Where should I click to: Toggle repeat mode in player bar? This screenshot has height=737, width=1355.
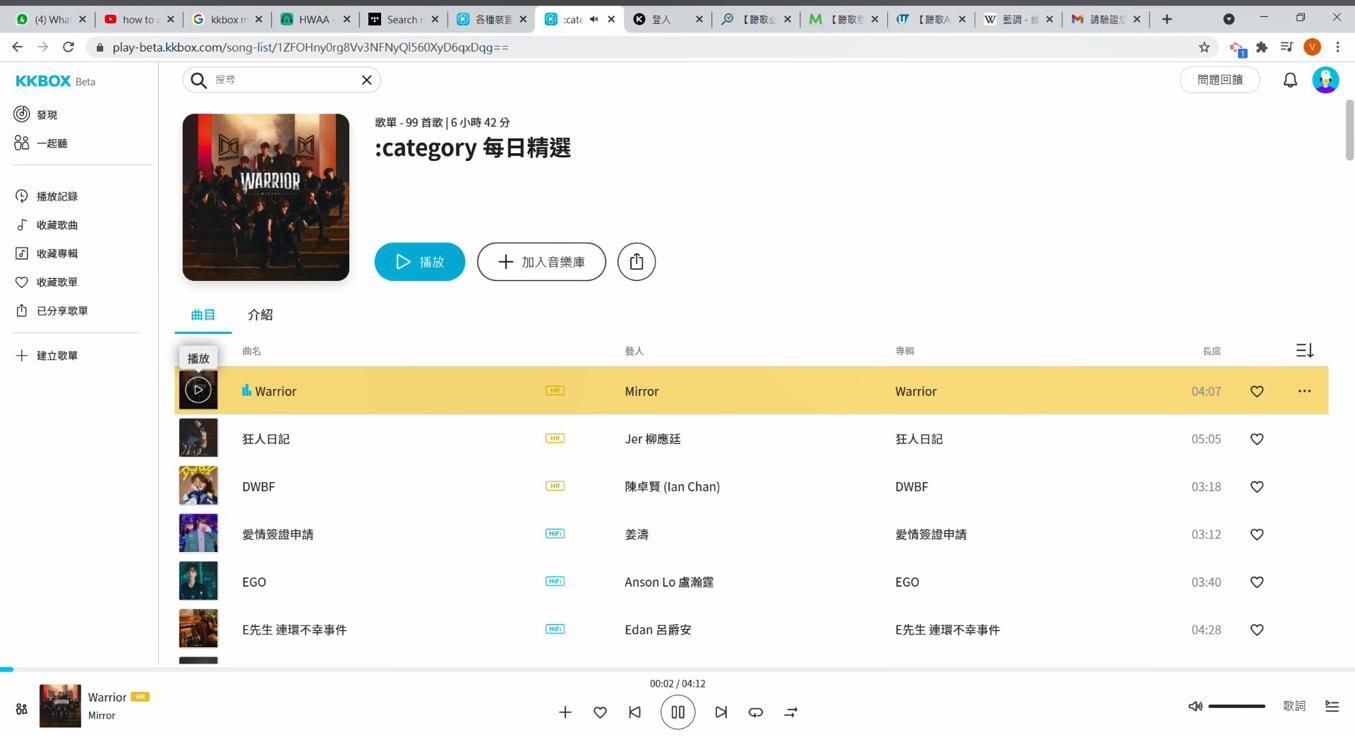755,712
